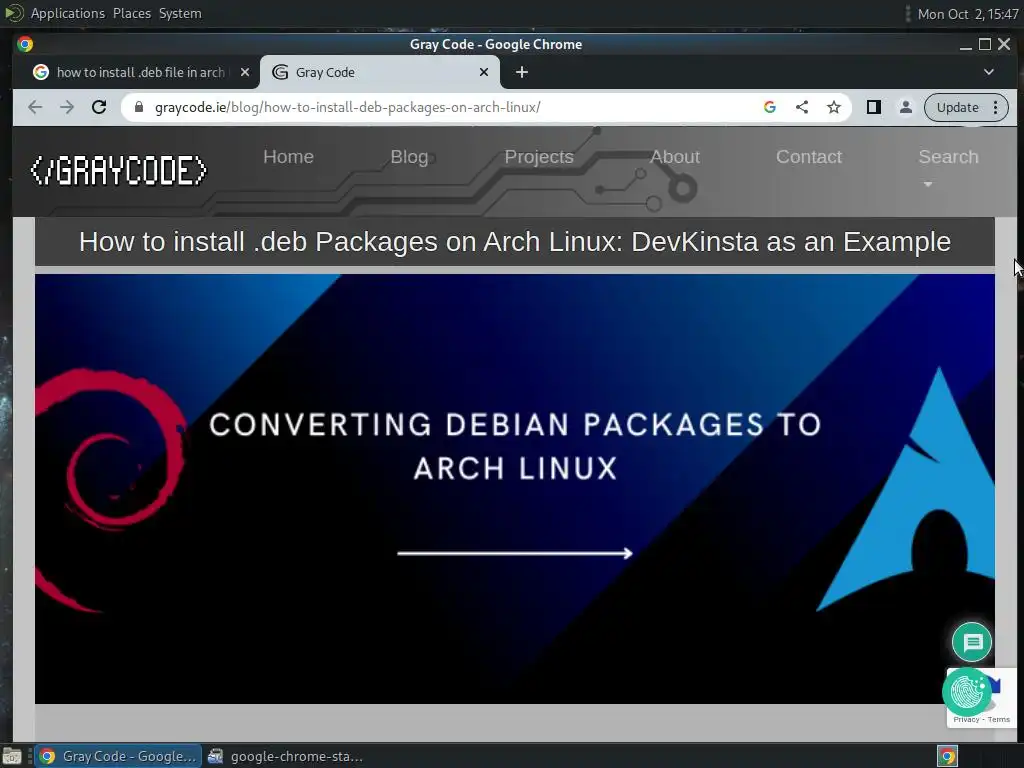Select the Gray Code tab

click(x=380, y=72)
